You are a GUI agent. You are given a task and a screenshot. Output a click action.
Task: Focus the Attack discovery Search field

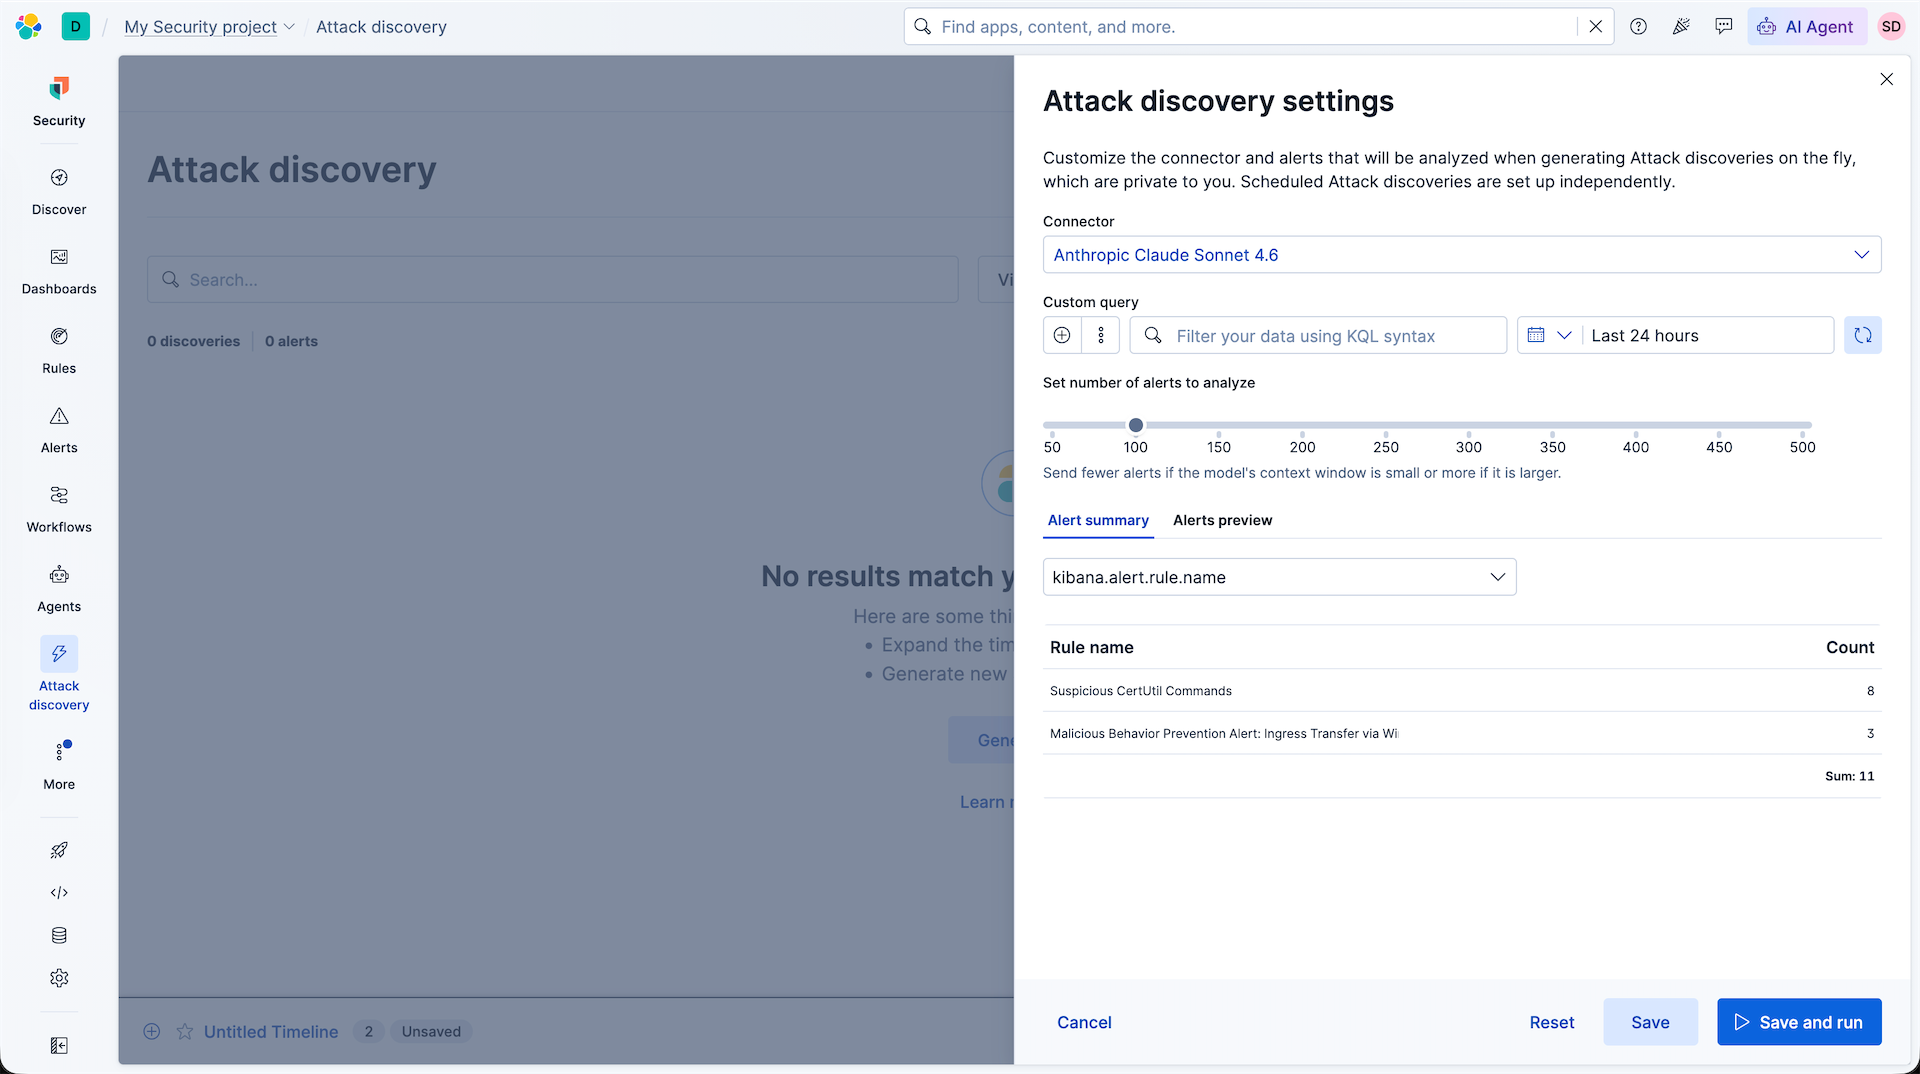point(553,280)
